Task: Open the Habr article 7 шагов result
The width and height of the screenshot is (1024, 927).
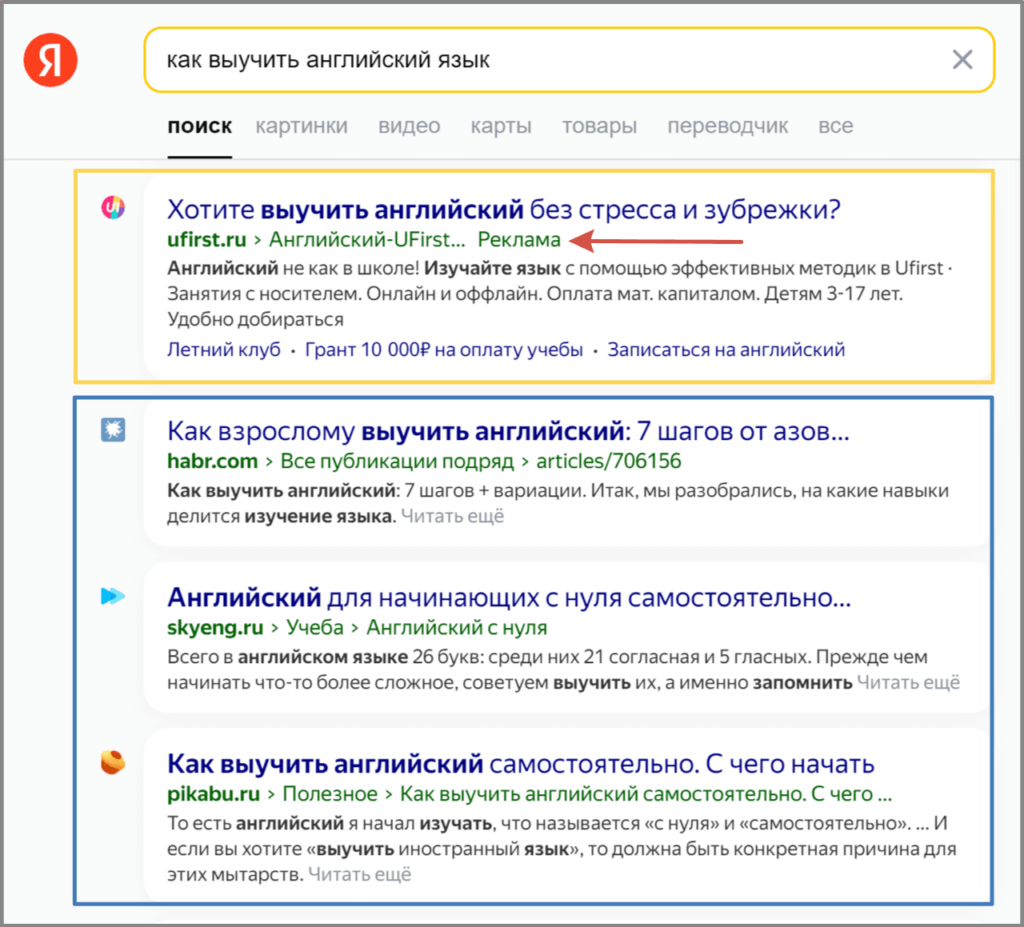Action: click(x=508, y=432)
